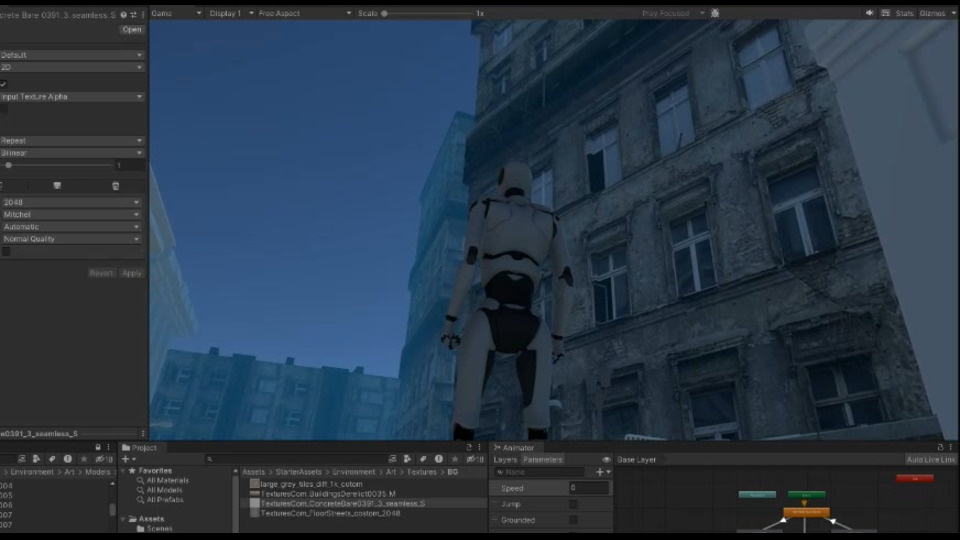Click the Open button in Inspector
This screenshot has width=960, height=540.
point(132,29)
